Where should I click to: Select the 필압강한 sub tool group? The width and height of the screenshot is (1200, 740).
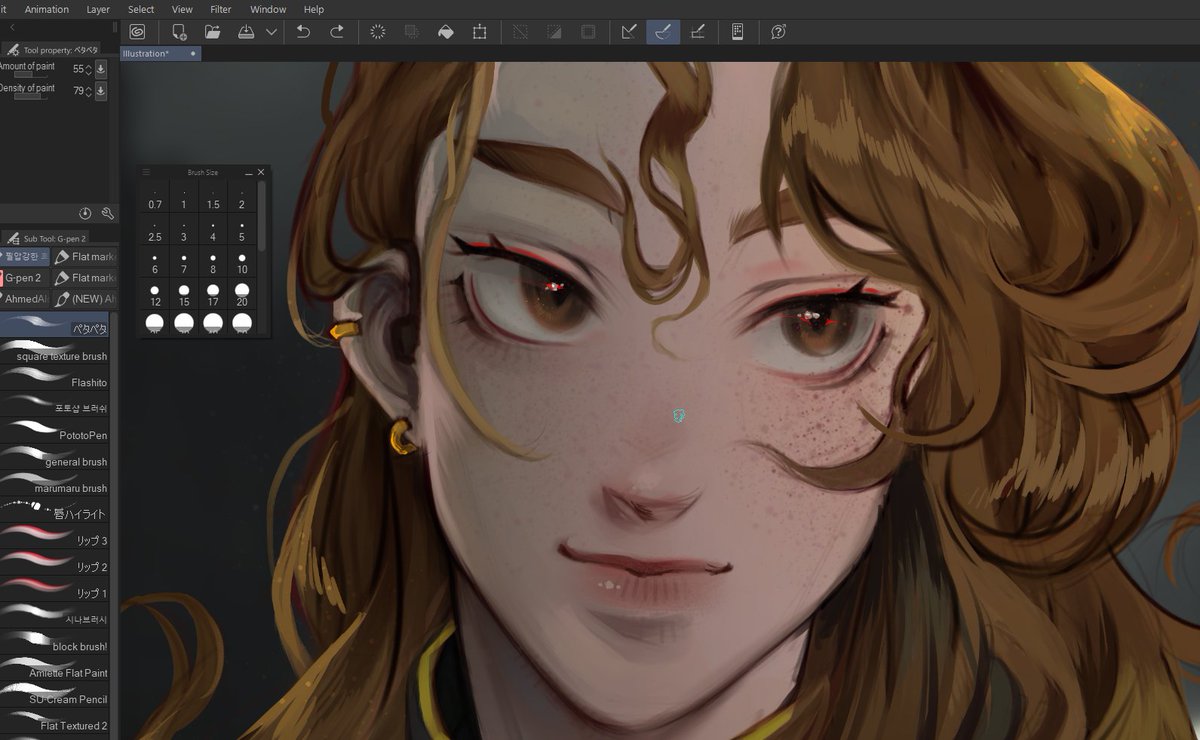(24, 257)
